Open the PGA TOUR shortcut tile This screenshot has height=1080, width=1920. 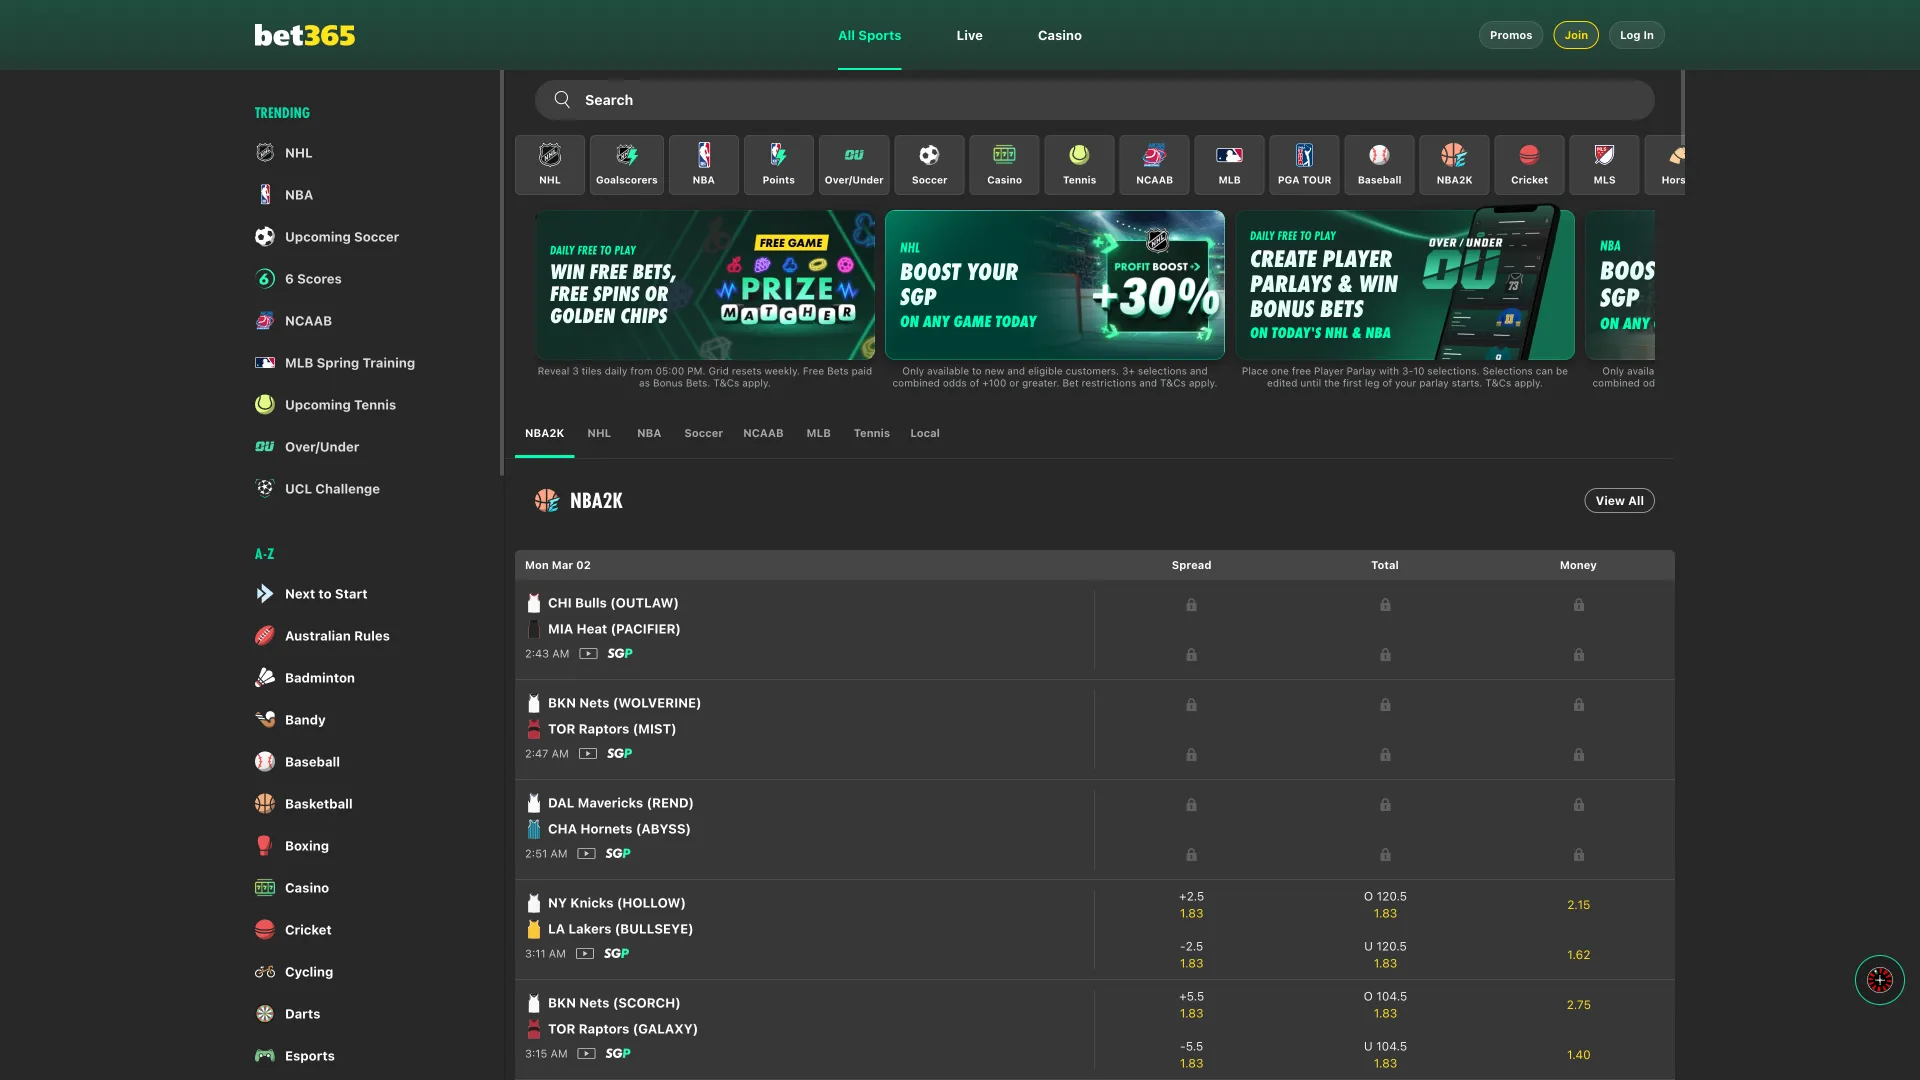(x=1304, y=164)
